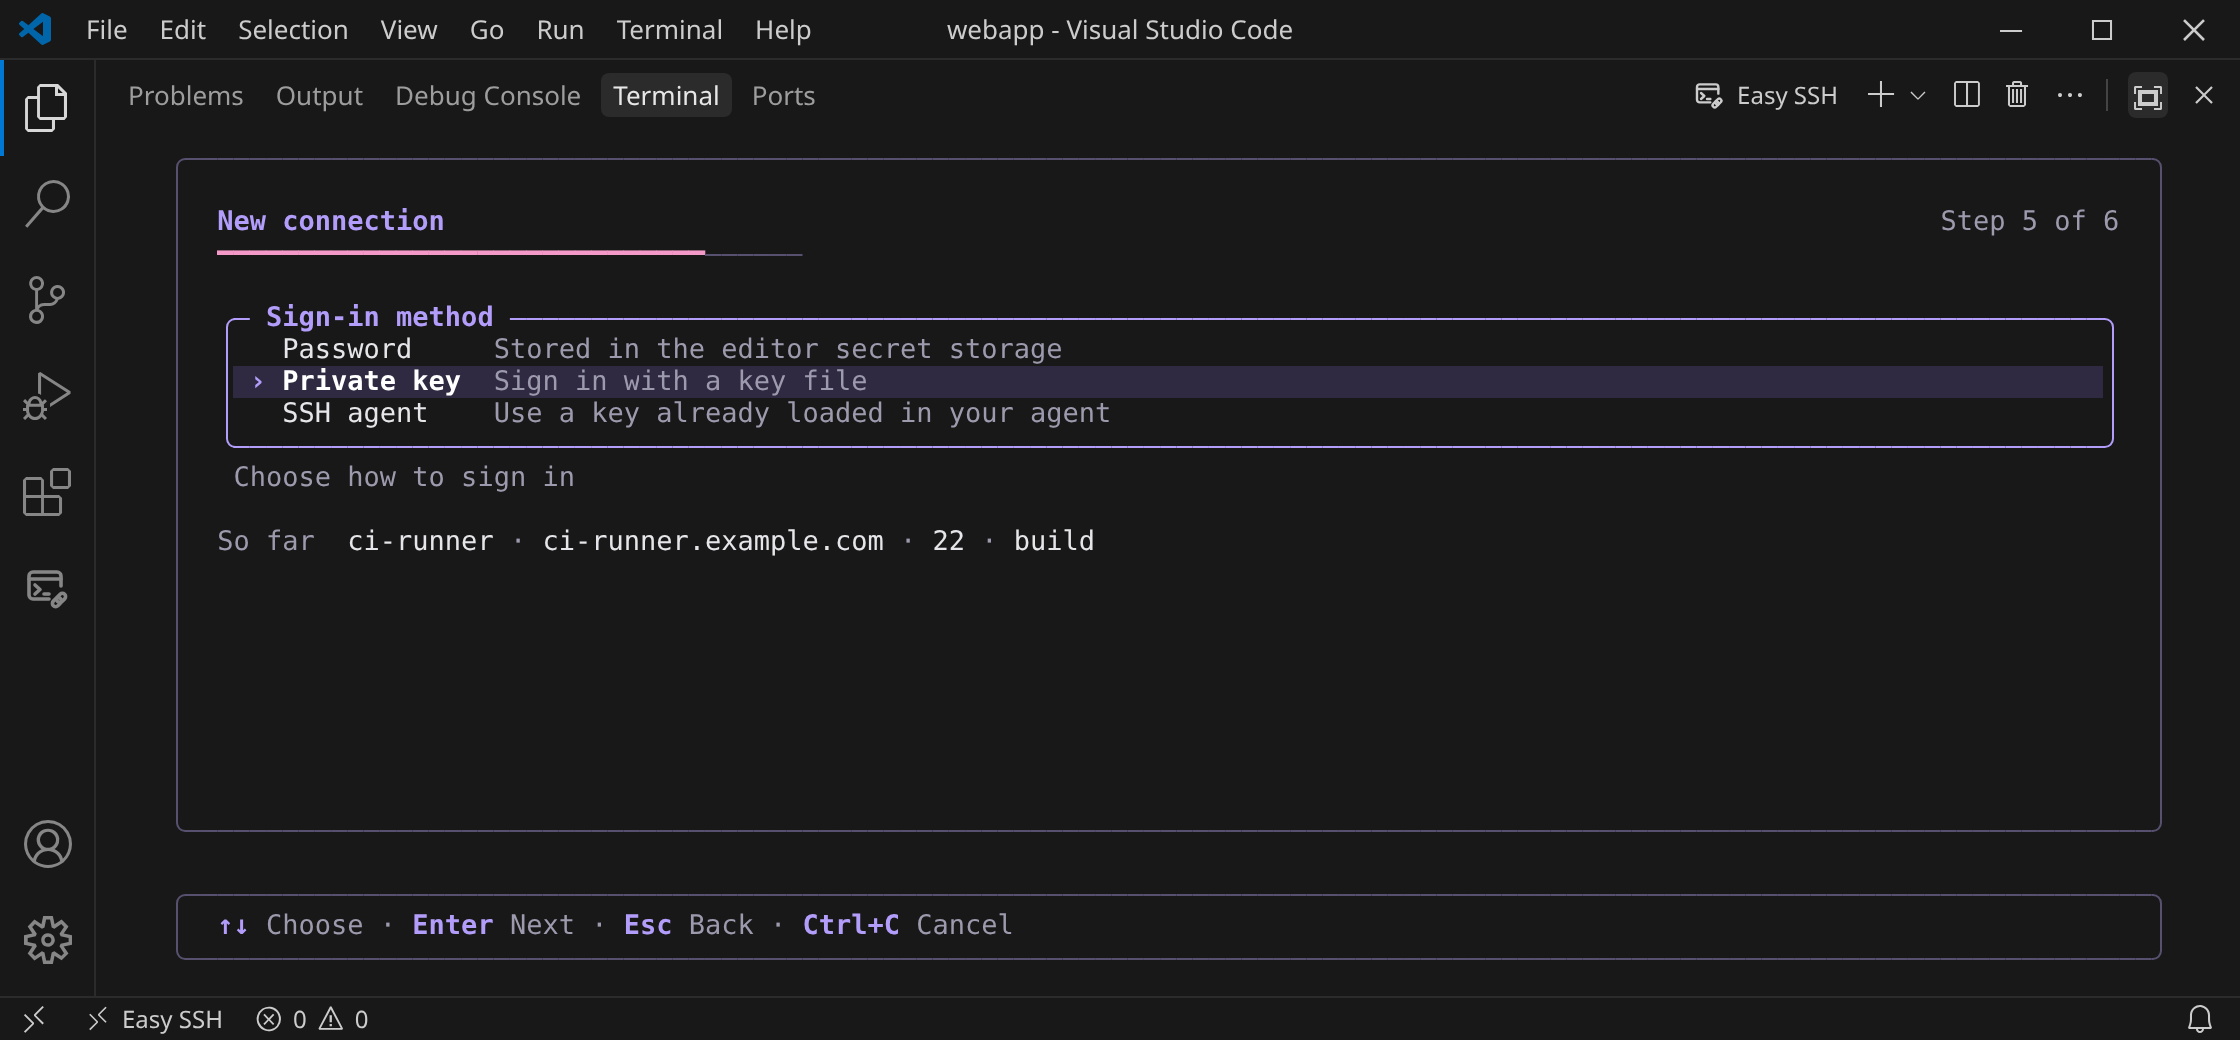
Task: Toggle maximized panel size
Action: 2147,96
